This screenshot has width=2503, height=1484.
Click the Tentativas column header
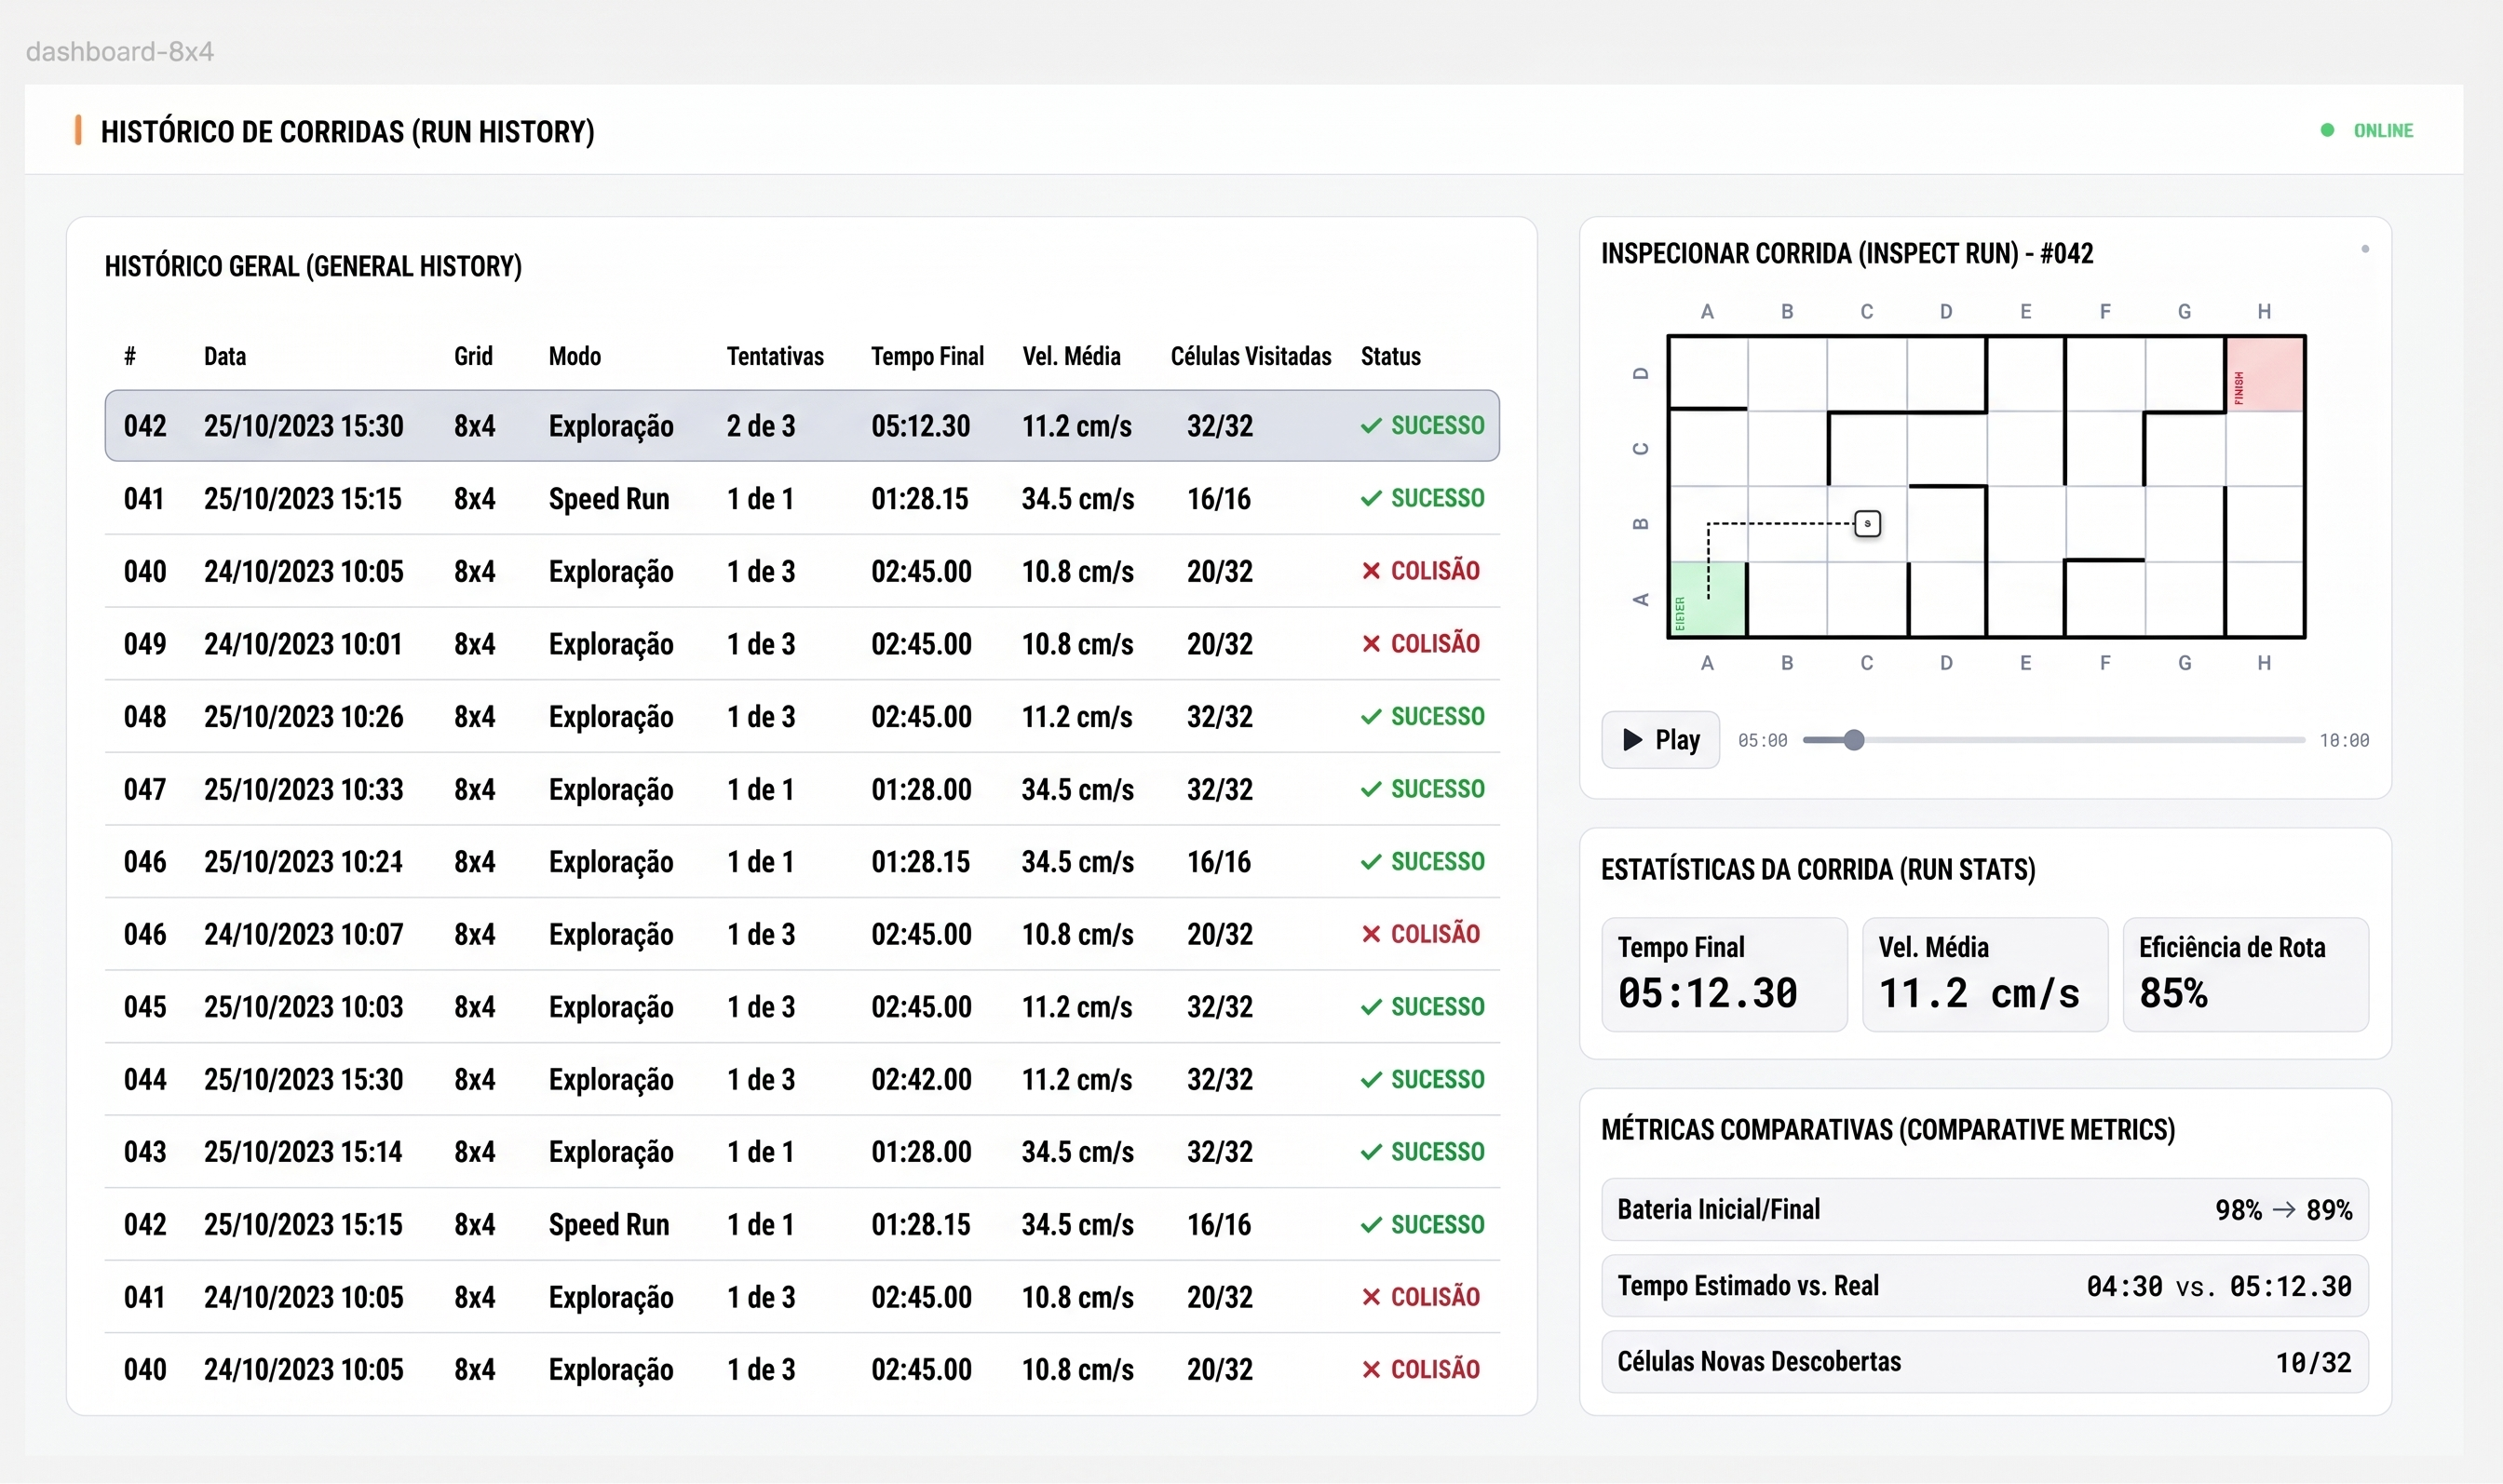pos(775,356)
